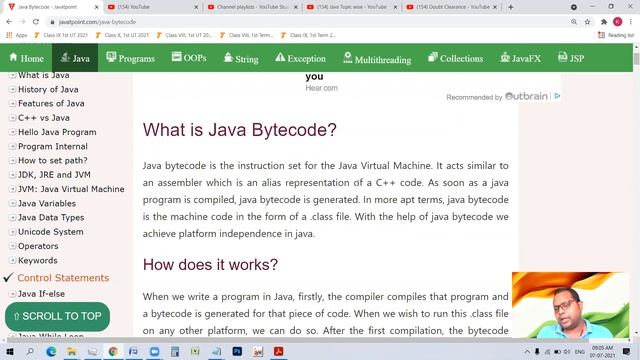Show hidden system tray icons
Screen dimensions: 640x360
[x=527, y=351]
